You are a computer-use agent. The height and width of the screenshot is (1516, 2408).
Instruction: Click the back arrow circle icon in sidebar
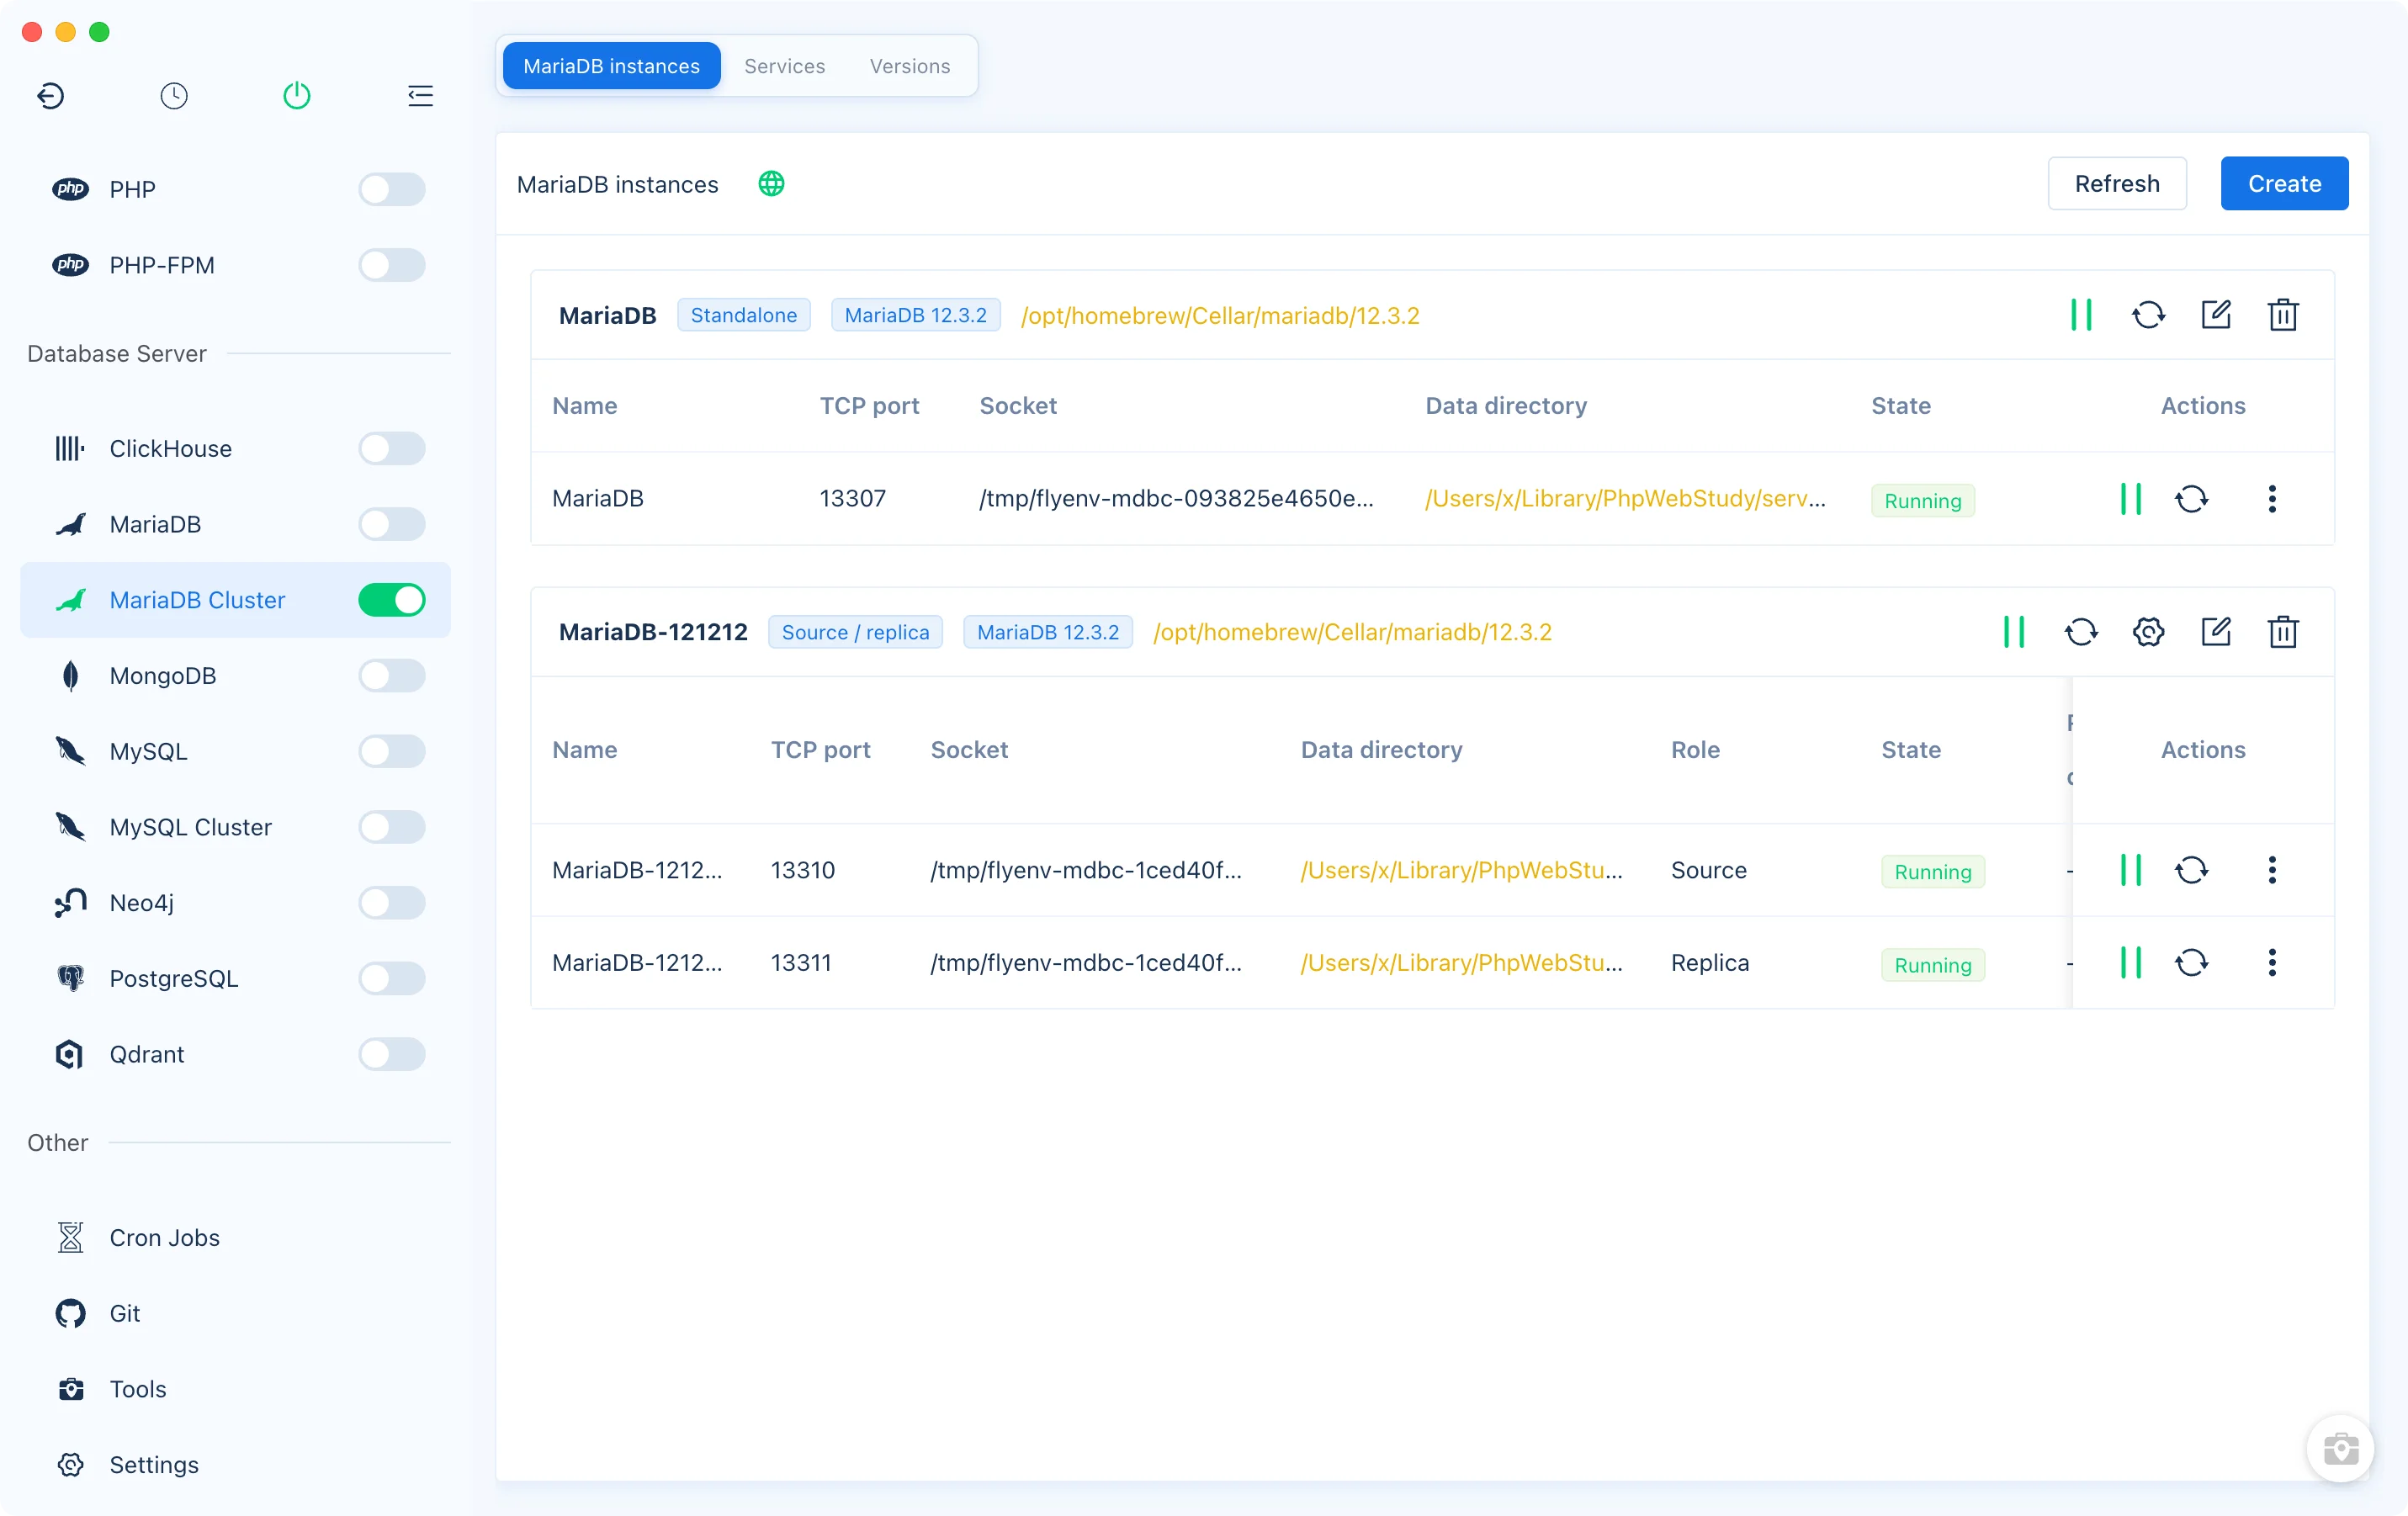click(51, 96)
